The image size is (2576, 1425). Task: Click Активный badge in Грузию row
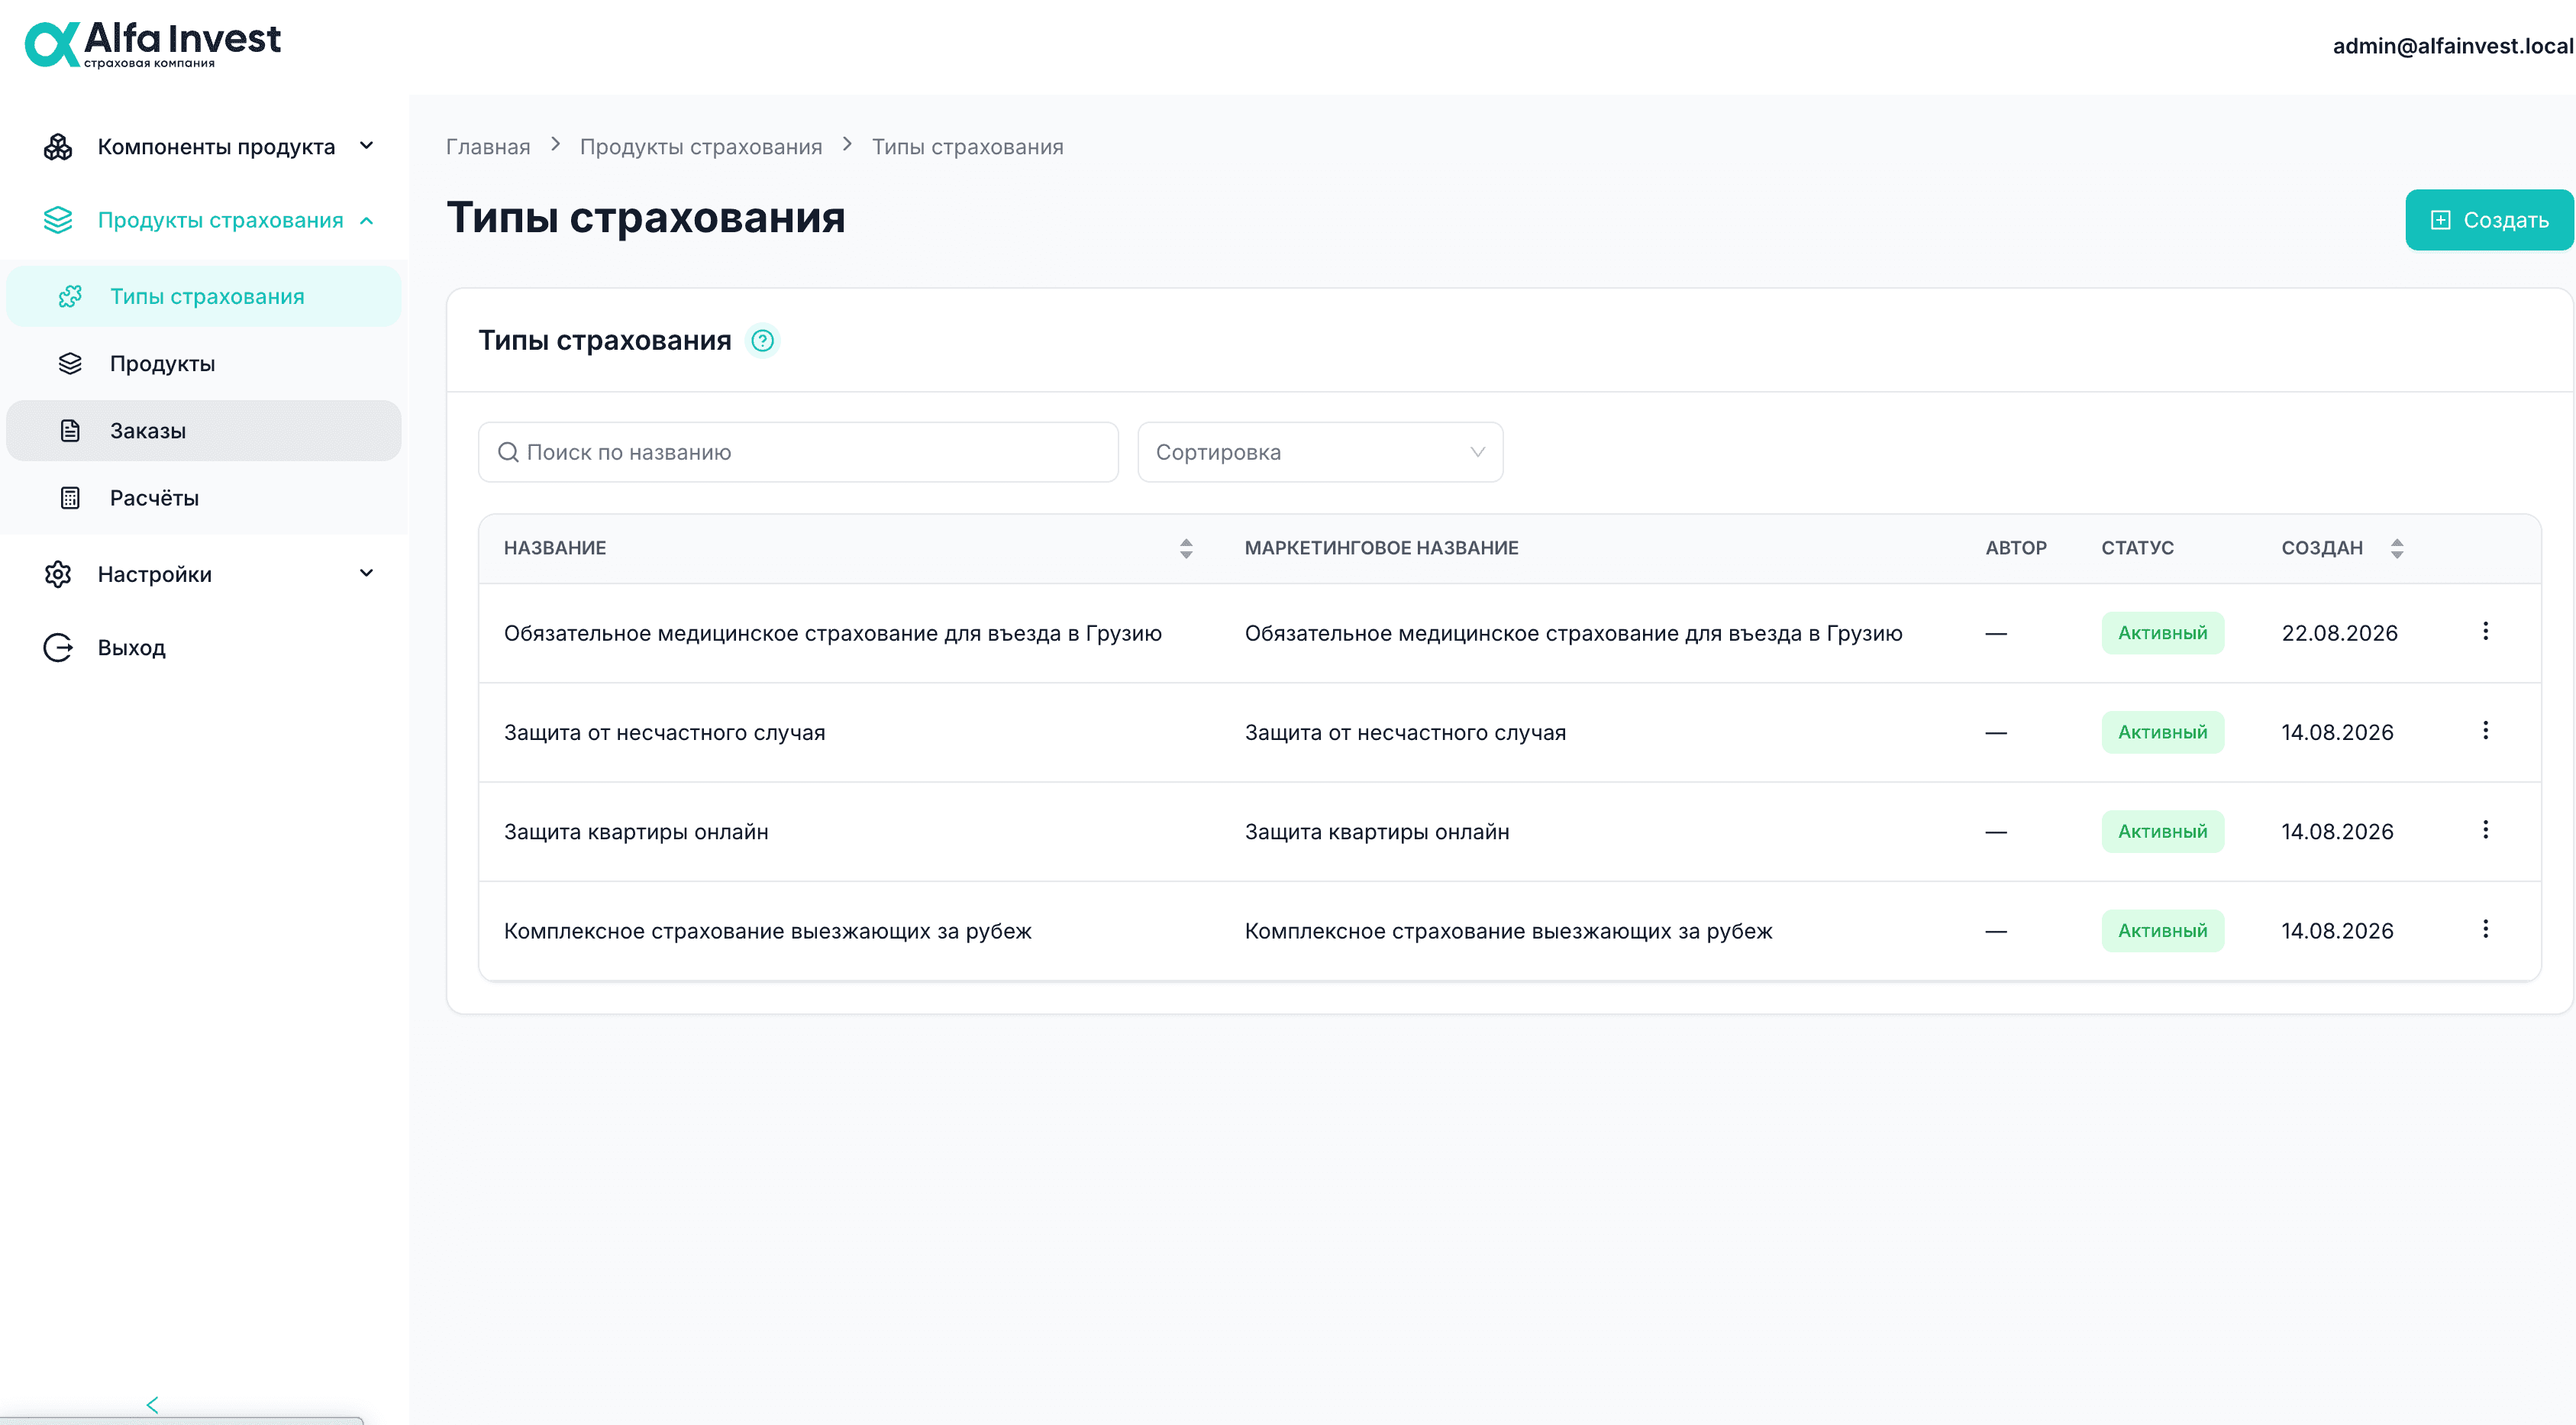(2163, 633)
